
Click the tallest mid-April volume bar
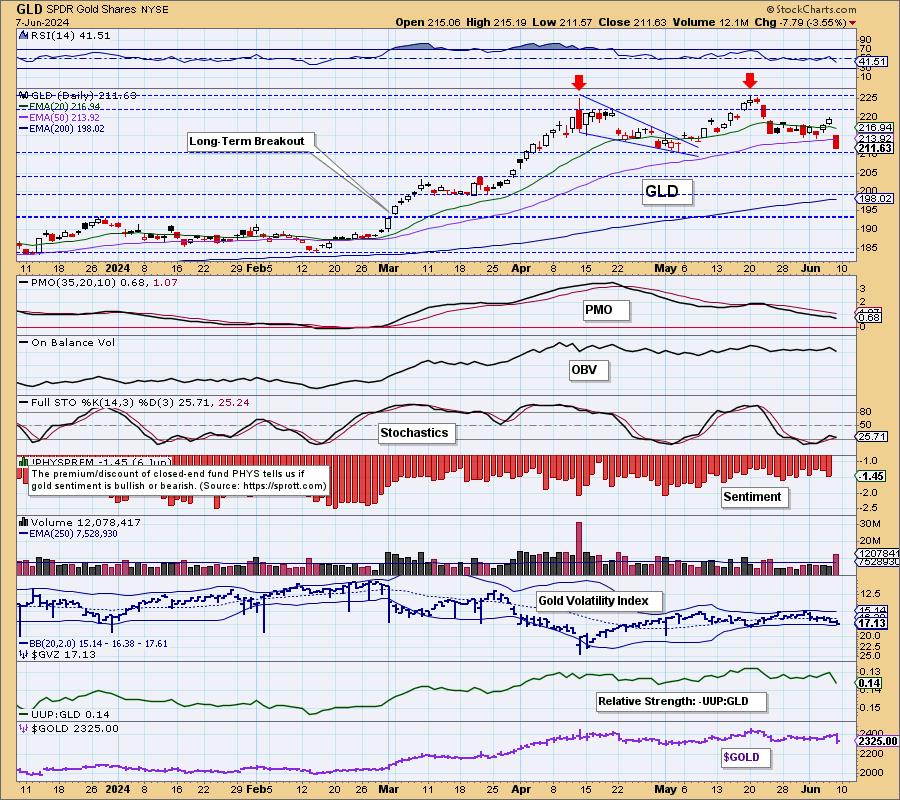coord(579,548)
